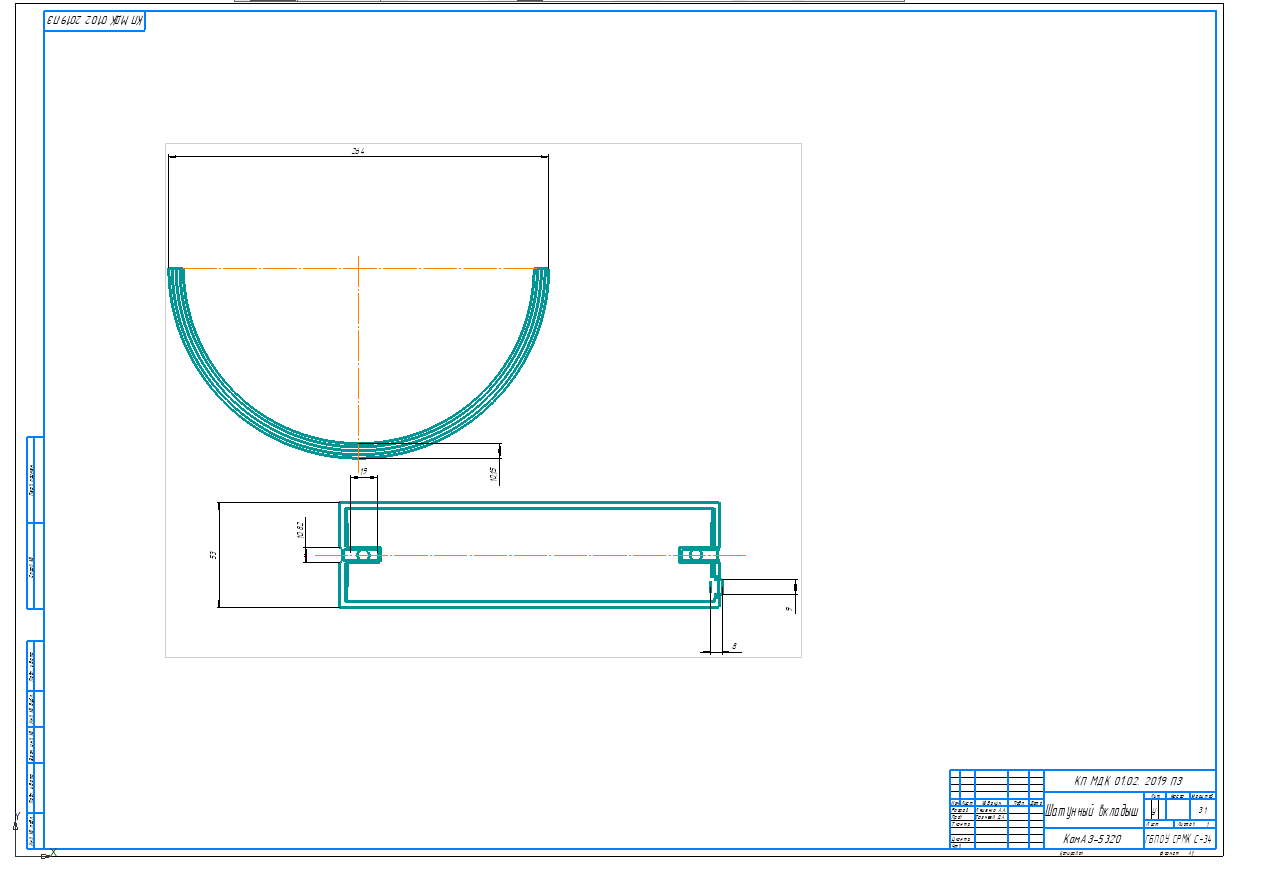Click the locking notch on right edge

(x=716, y=586)
